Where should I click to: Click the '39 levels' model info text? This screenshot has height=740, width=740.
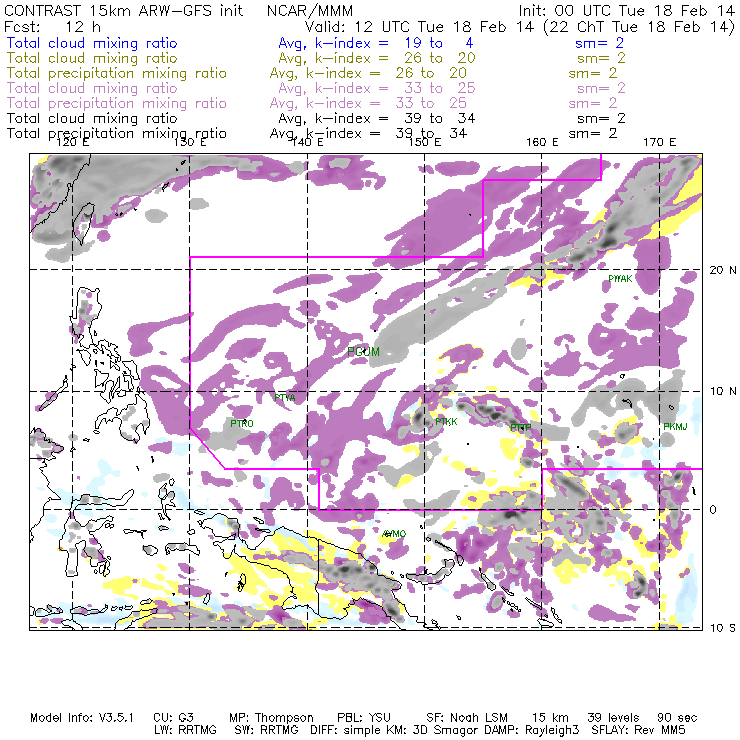613,718
